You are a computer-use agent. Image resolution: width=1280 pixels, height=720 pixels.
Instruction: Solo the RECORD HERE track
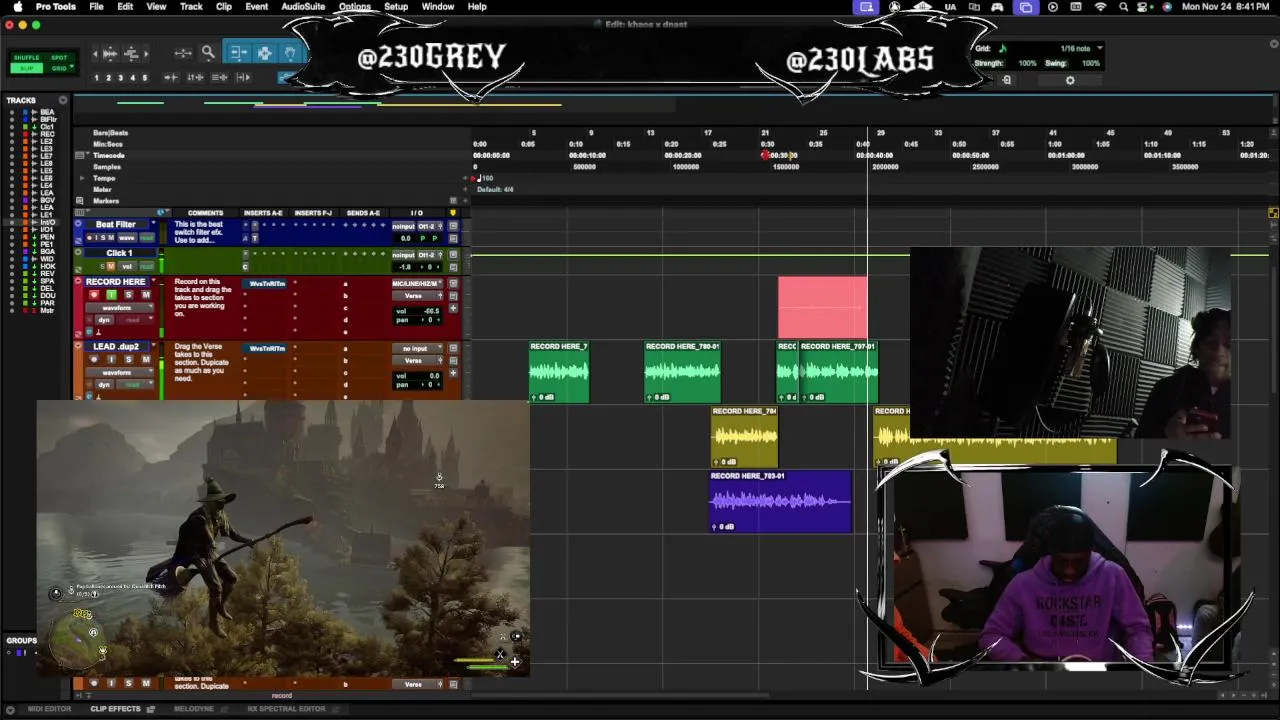128,295
